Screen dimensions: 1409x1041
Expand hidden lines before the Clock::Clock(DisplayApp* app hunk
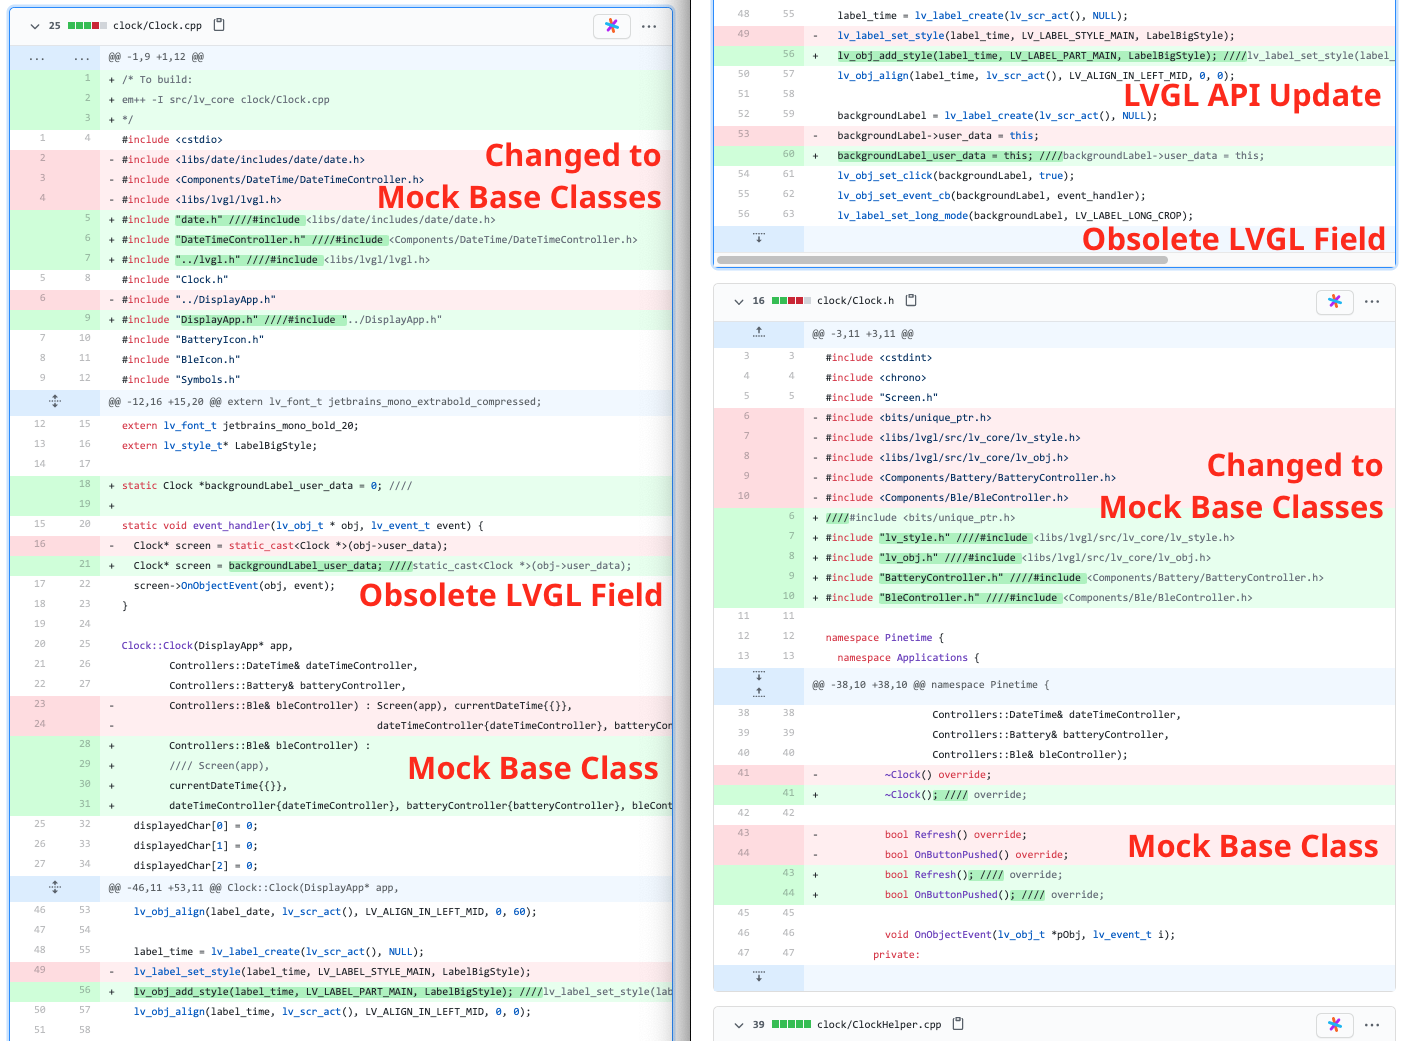coord(55,887)
